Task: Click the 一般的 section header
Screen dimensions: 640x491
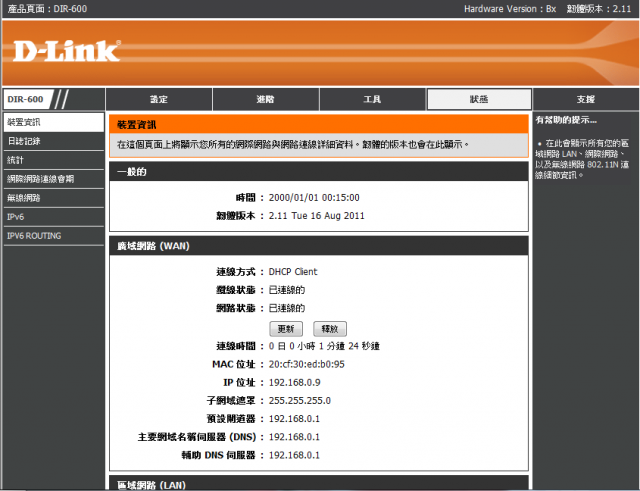Action: pos(319,171)
